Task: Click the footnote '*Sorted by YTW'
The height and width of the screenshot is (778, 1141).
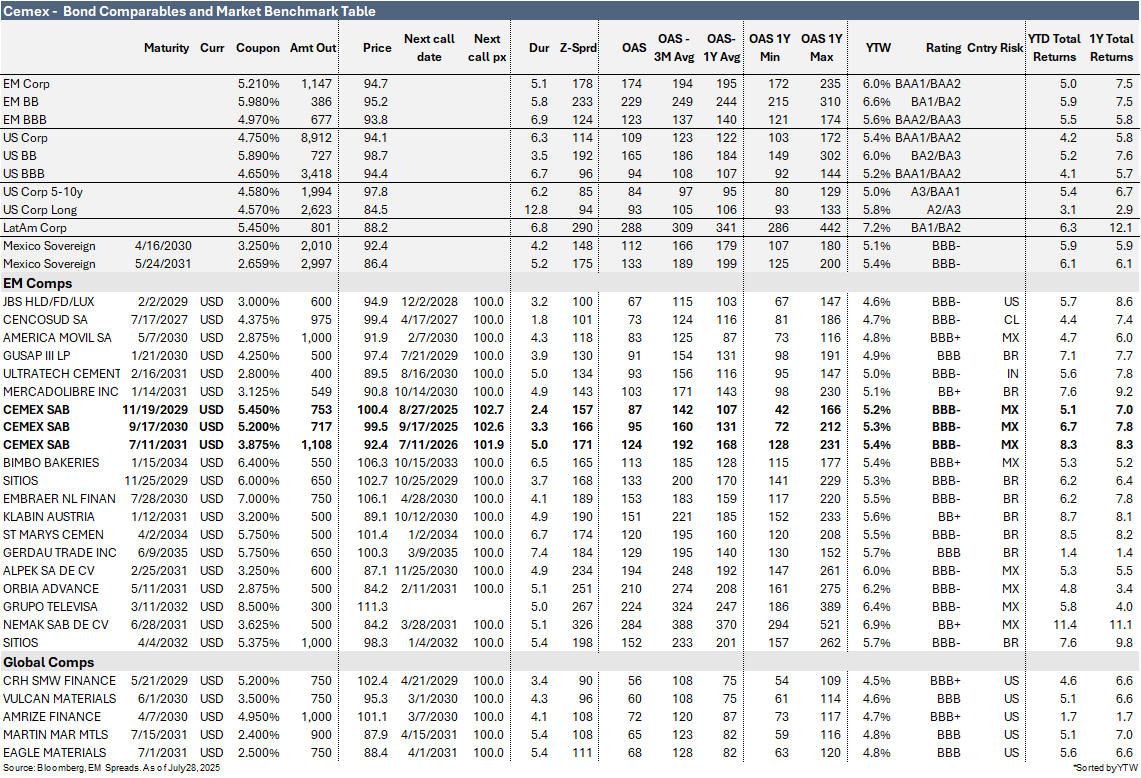Action: 1106,768
